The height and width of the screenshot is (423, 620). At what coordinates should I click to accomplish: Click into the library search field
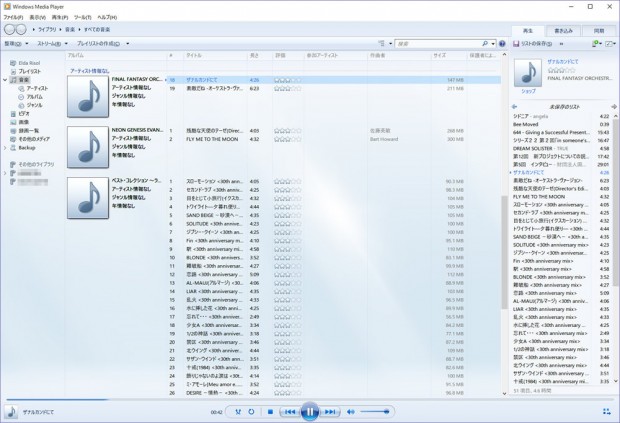(438, 43)
